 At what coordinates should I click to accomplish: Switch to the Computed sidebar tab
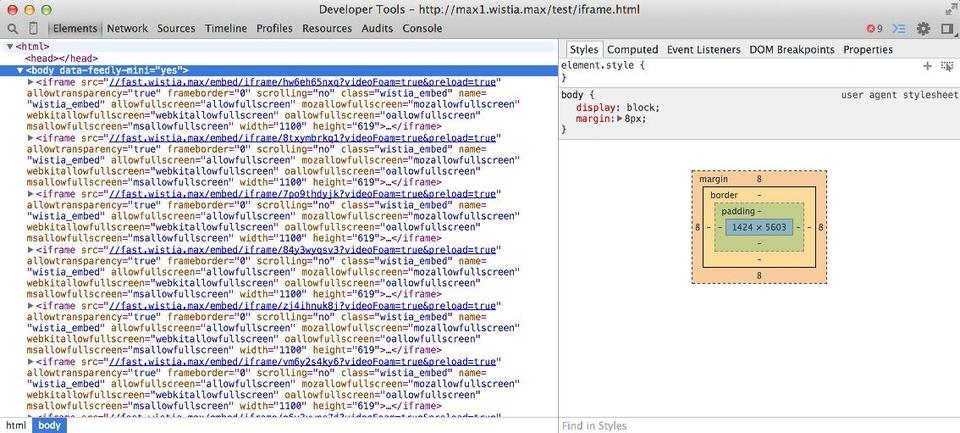tap(632, 50)
